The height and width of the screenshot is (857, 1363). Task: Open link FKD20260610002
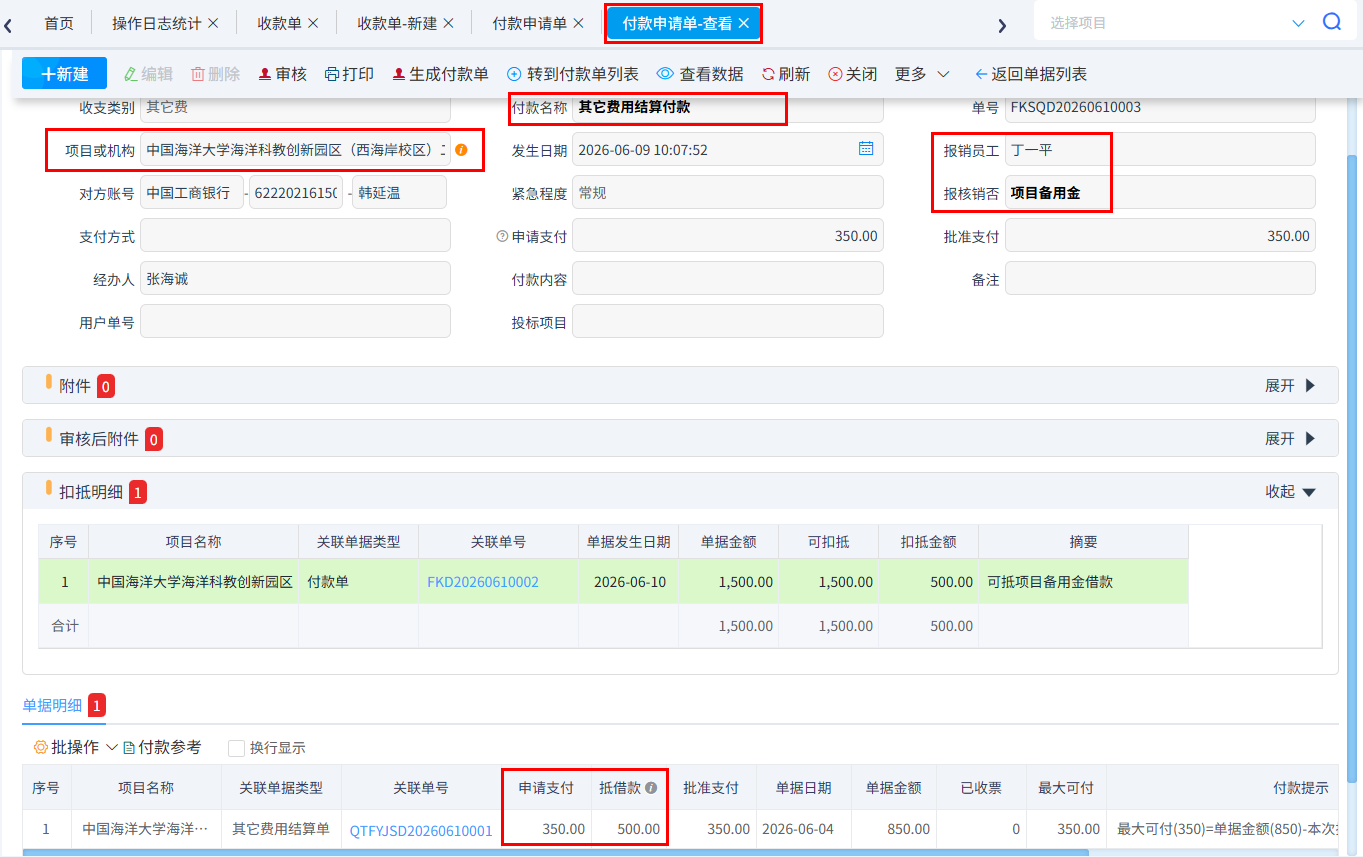pyautogui.click(x=483, y=582)
